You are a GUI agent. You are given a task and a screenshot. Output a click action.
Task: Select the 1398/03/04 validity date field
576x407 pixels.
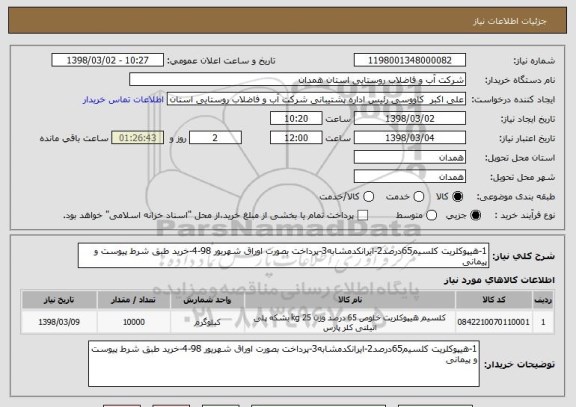click(x=410, y=138)
